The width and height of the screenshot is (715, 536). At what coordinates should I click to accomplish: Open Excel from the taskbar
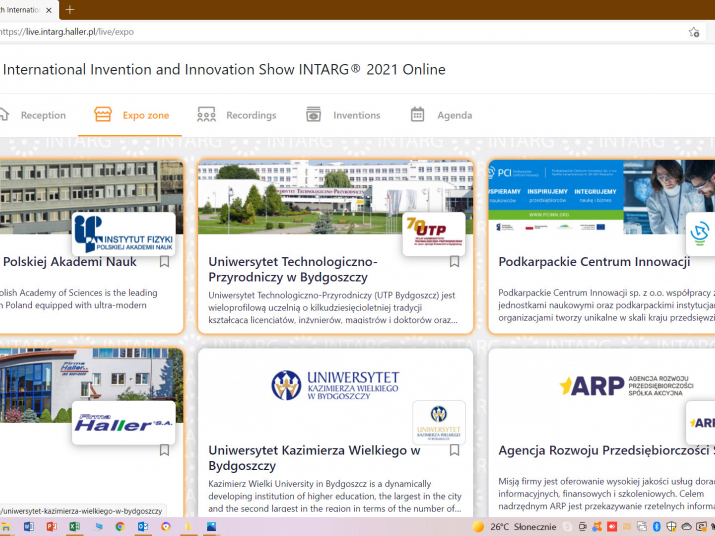pyautogui.click(x=74, y=526)
